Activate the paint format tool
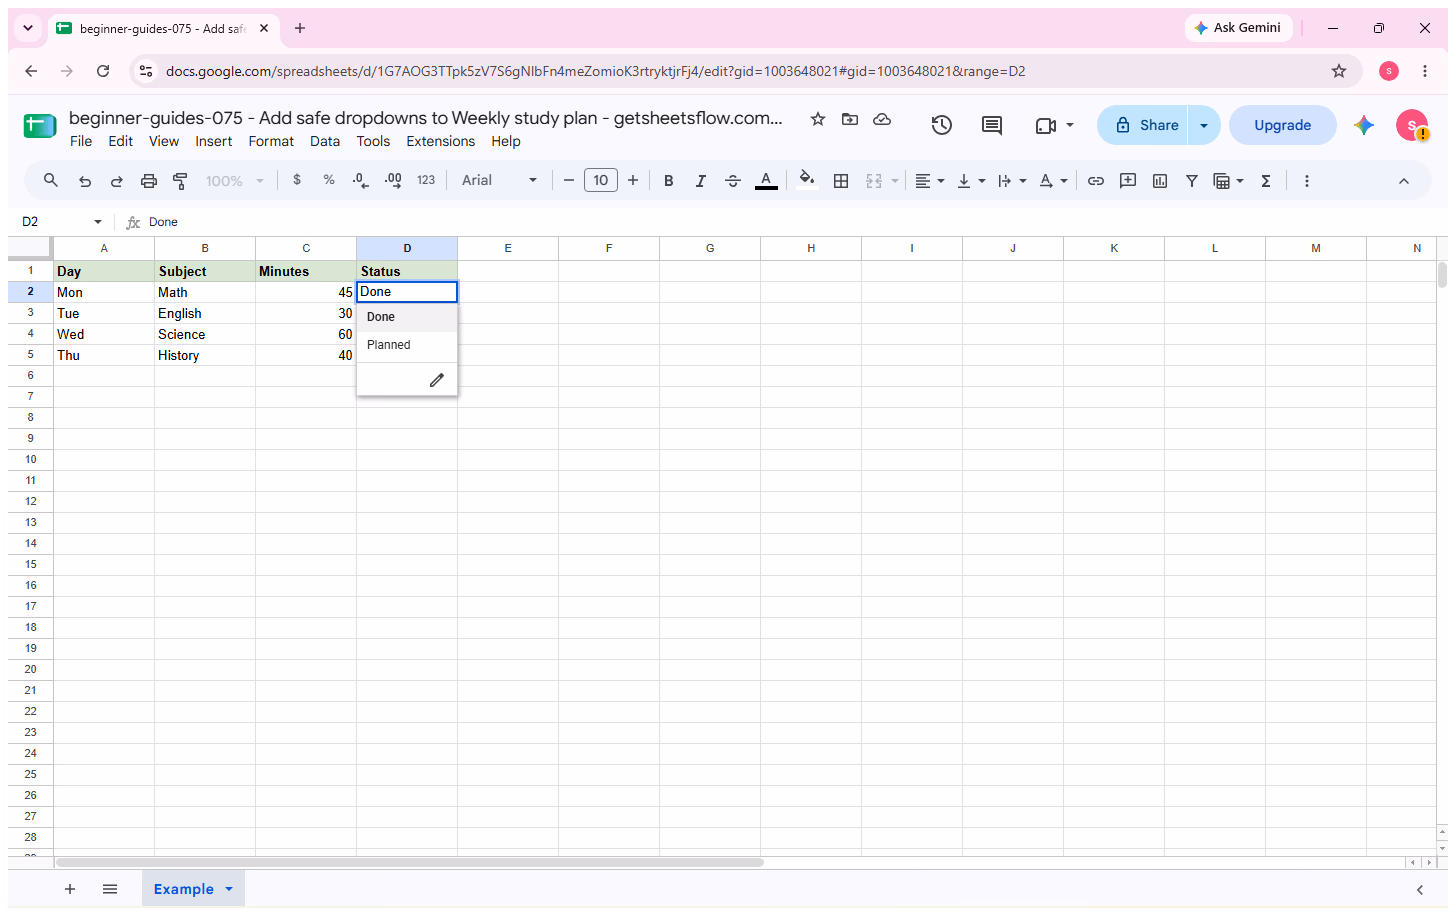Screen dimensions: 1456x916 tap(181, 181)
